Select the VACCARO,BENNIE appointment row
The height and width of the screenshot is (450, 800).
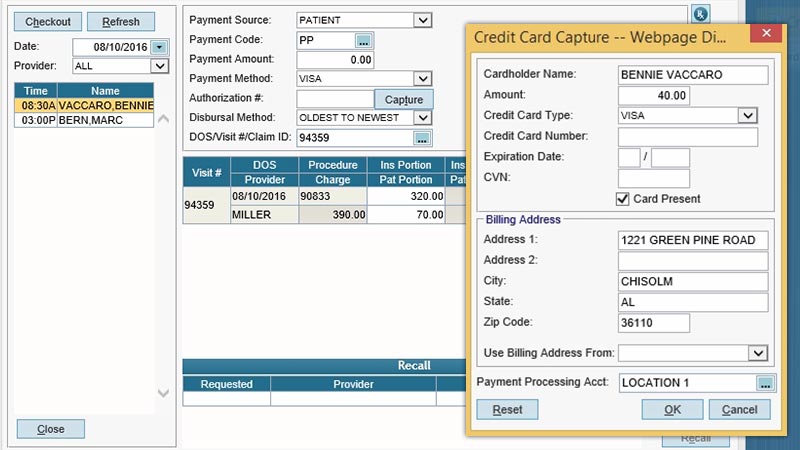tap(84, 106)
